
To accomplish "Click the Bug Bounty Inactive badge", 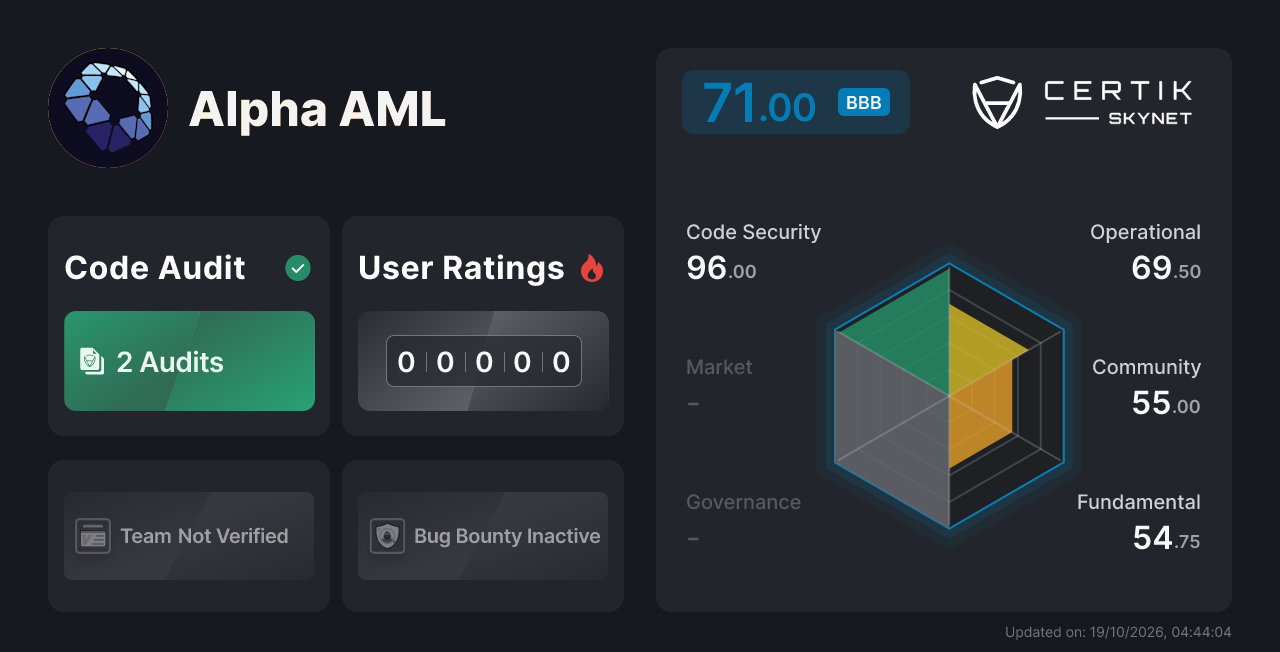I will [483, 536].
